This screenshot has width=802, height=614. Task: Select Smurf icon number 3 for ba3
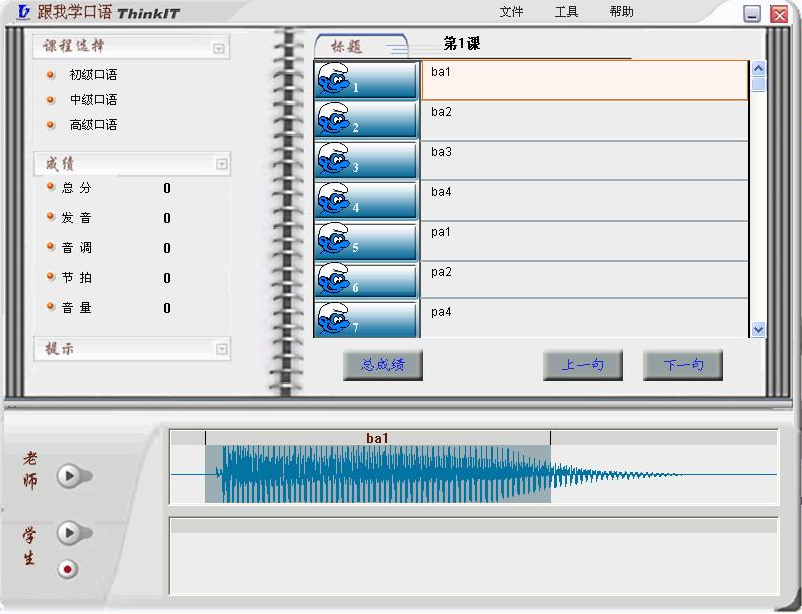(x=366, y=160)
